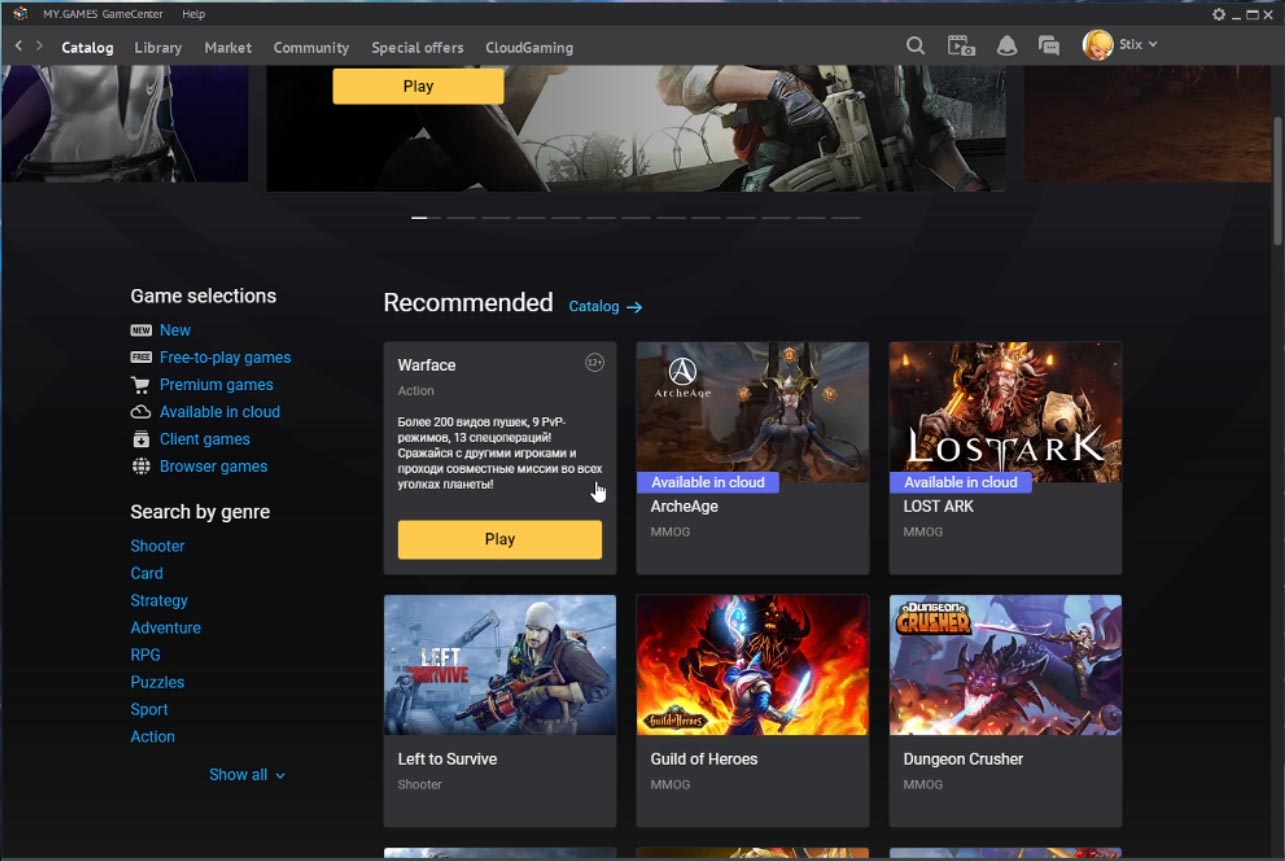Click the Dungeon Crusher title text
1285x861 pixels.
tap(963, 759)
